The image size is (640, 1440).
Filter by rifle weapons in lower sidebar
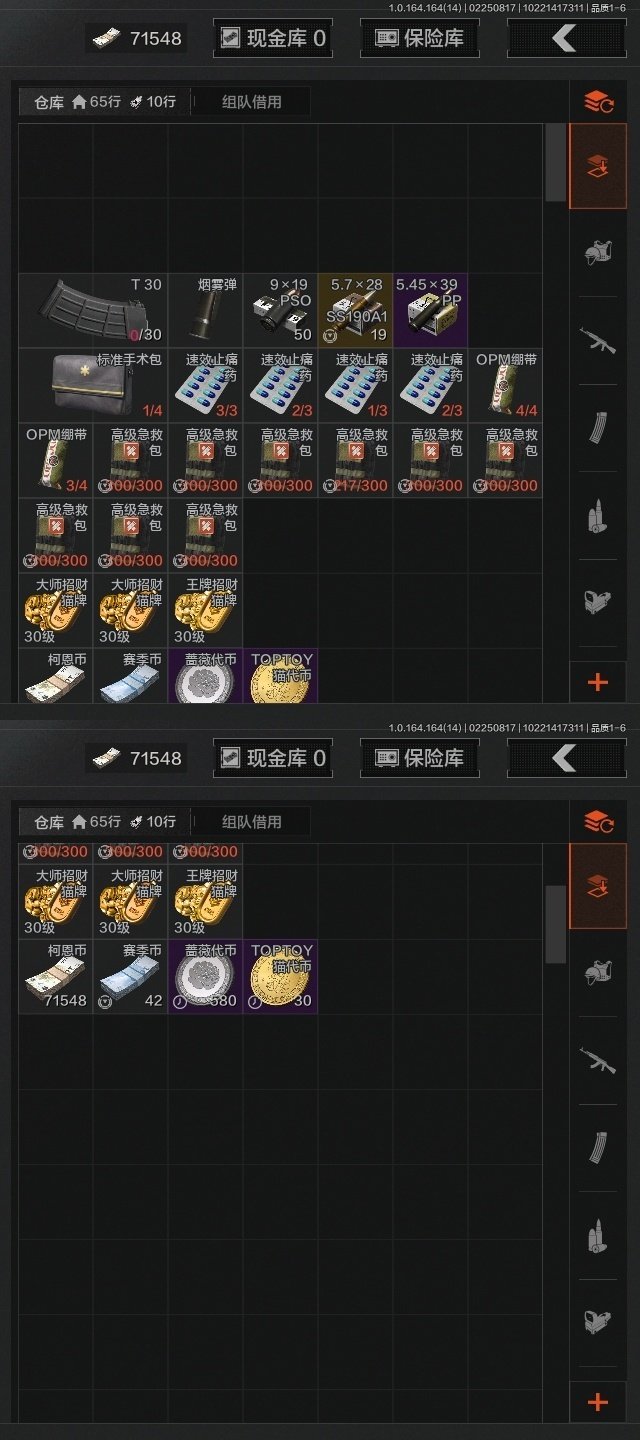coord(598,1061)
